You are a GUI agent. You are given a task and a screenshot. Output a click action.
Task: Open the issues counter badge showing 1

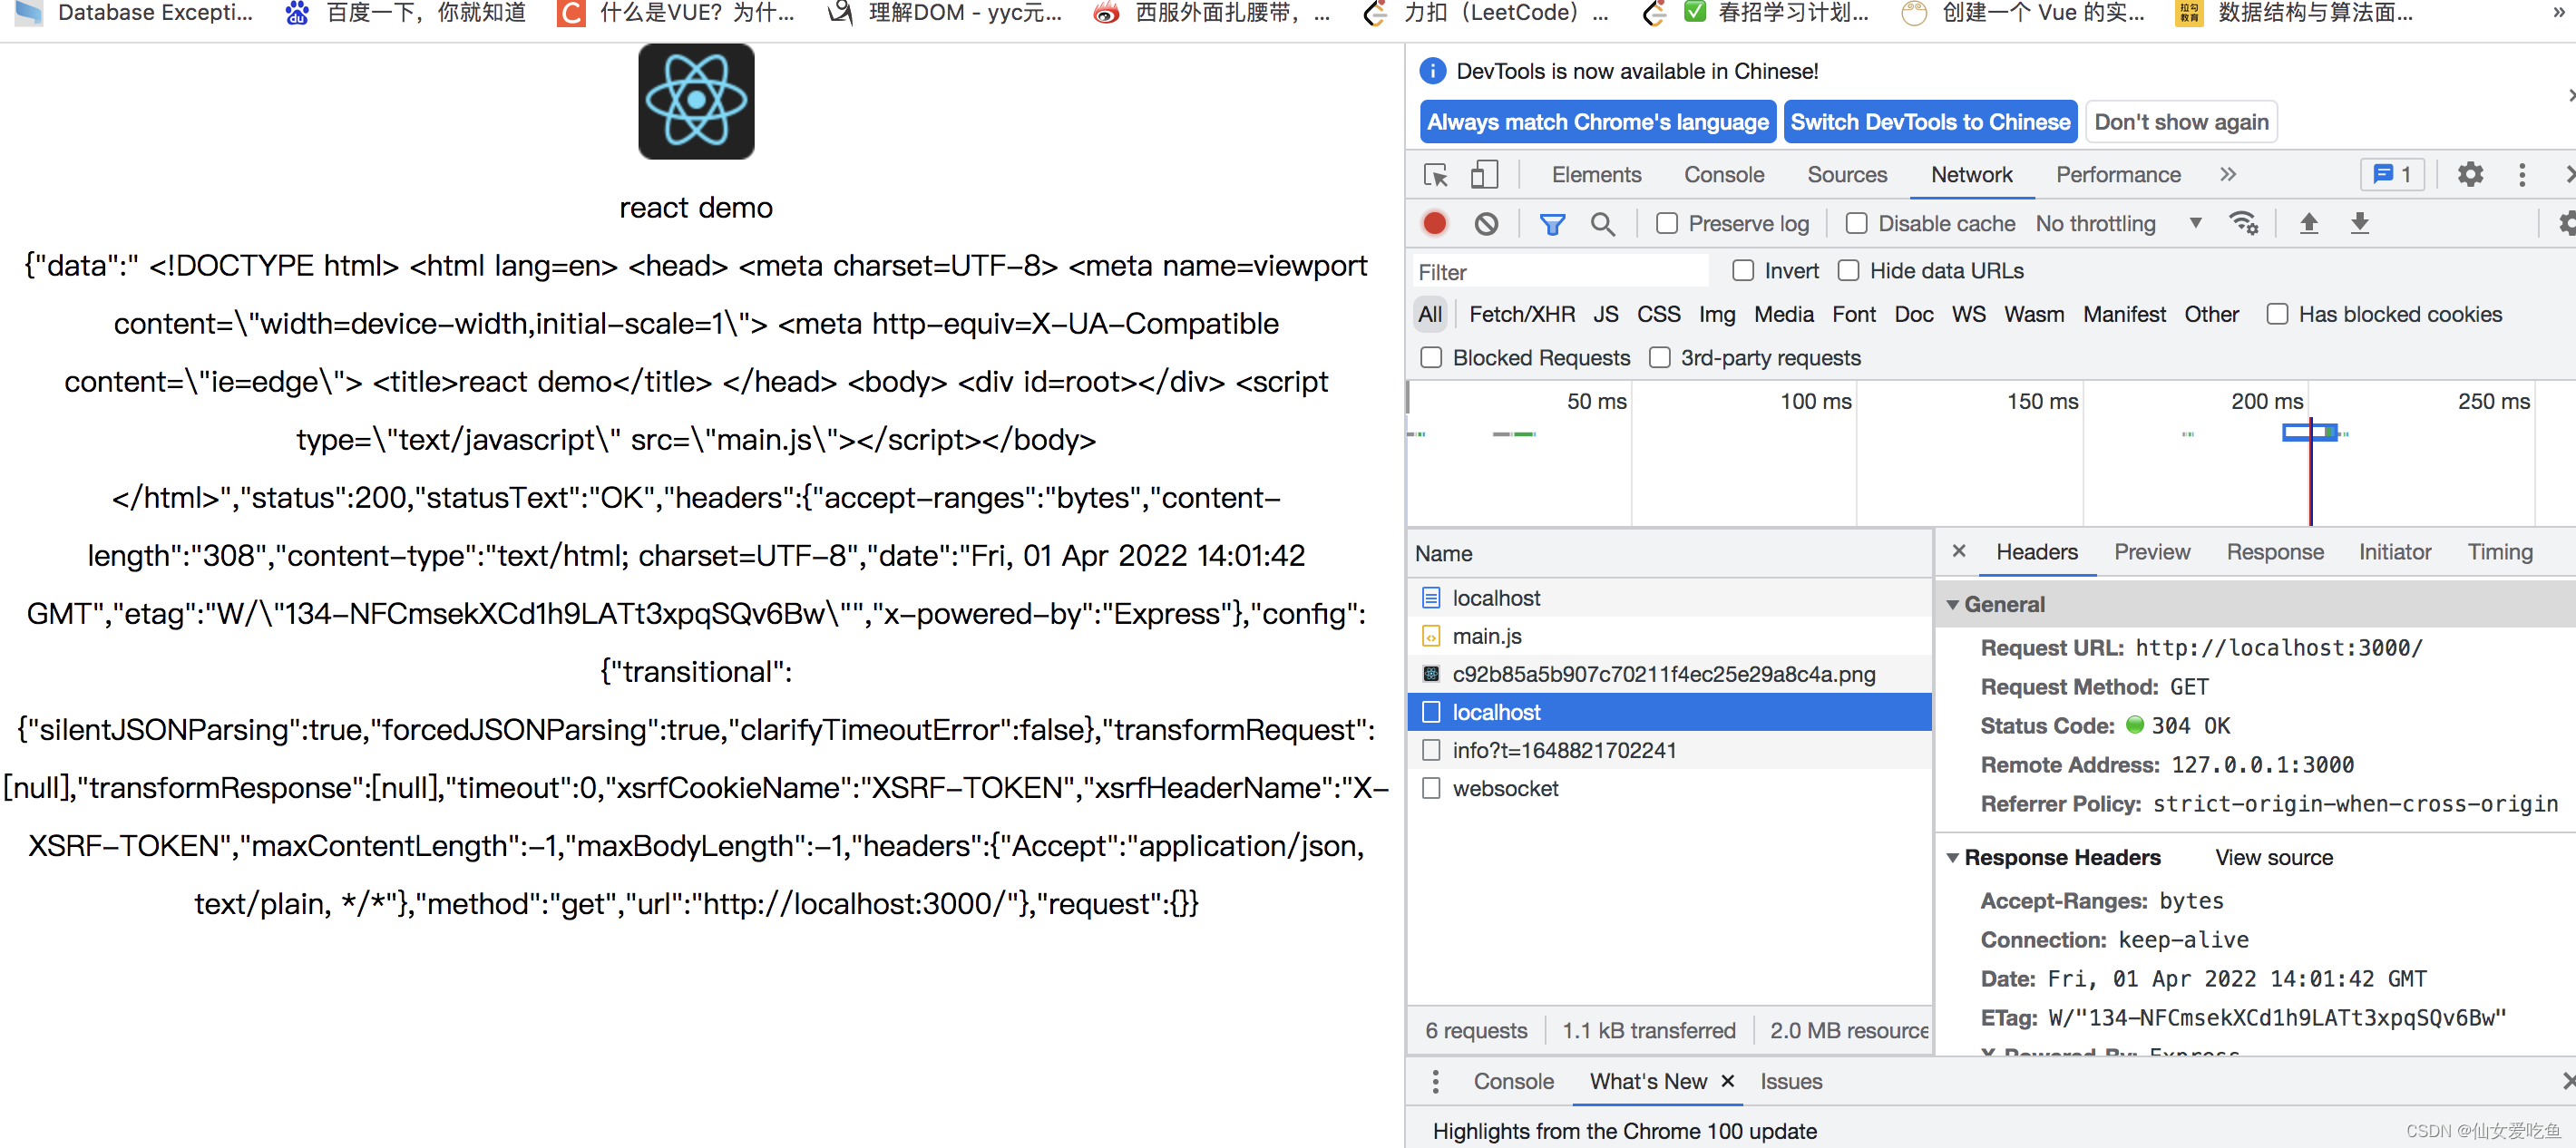pos(2392,175)
